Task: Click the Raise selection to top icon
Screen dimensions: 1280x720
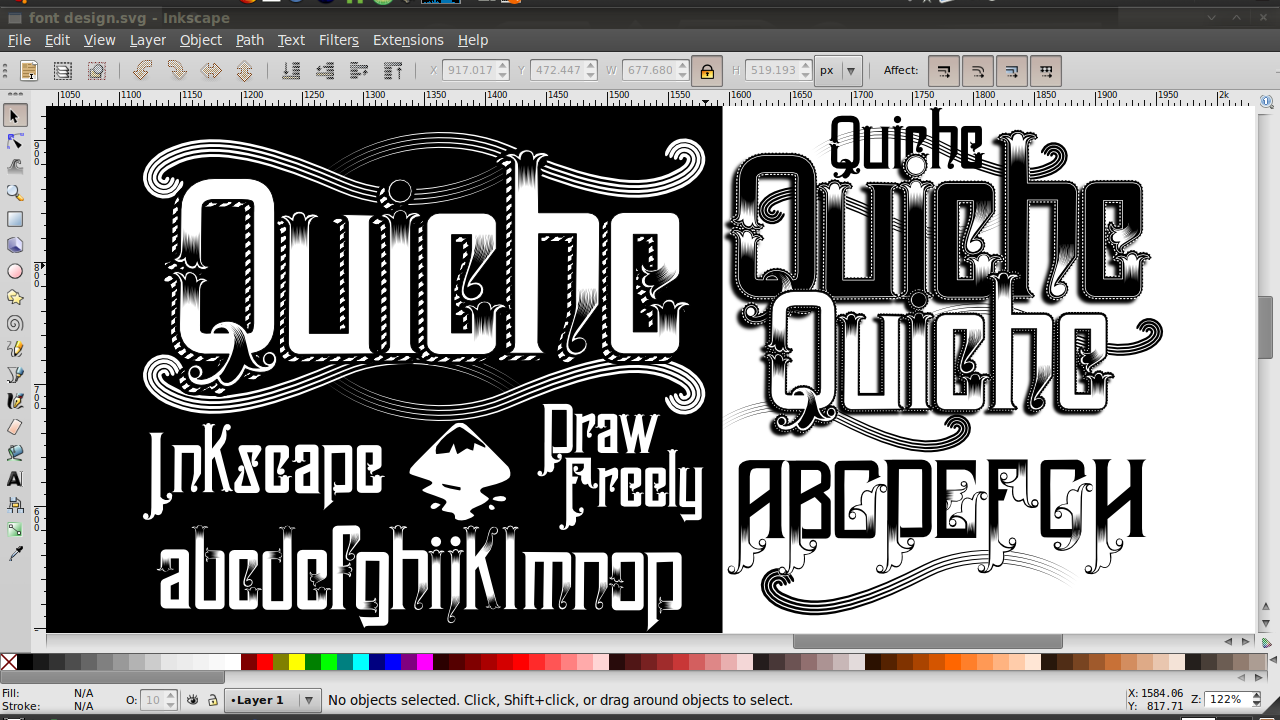Action: click(393, 71)
